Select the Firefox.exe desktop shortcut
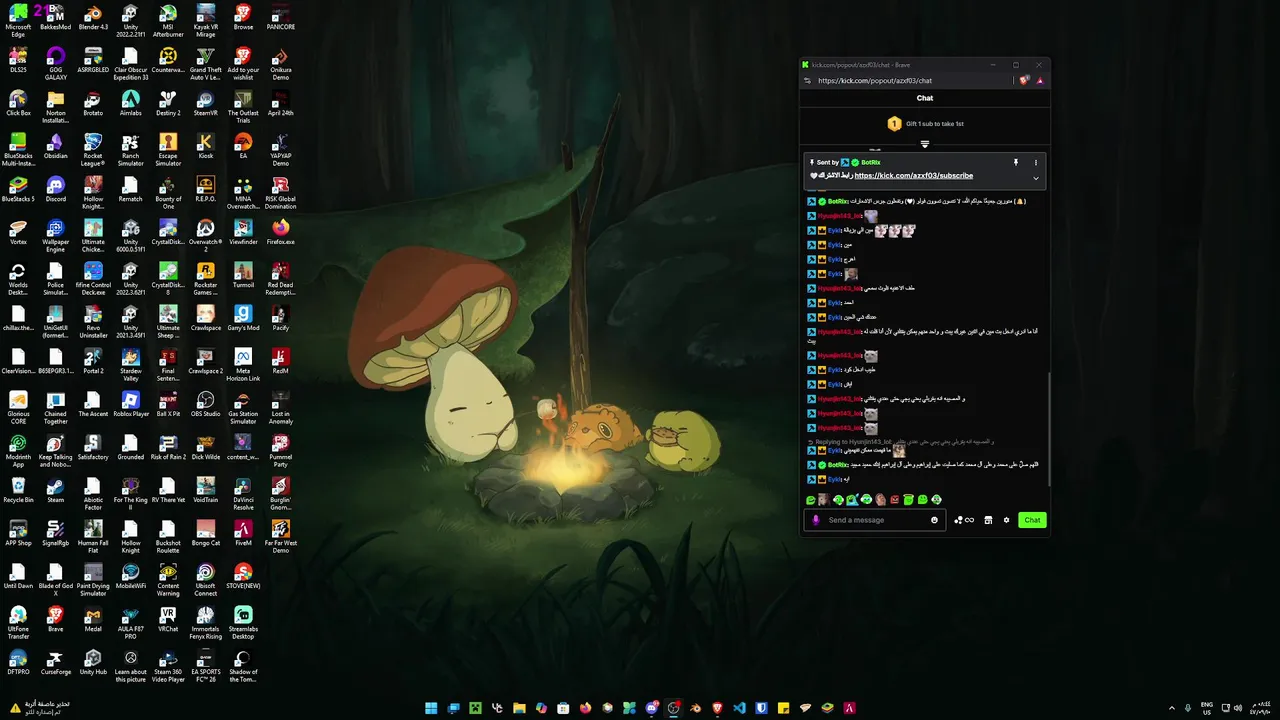The height and width of the screenshot is (720, 1280). coord(280,233)
